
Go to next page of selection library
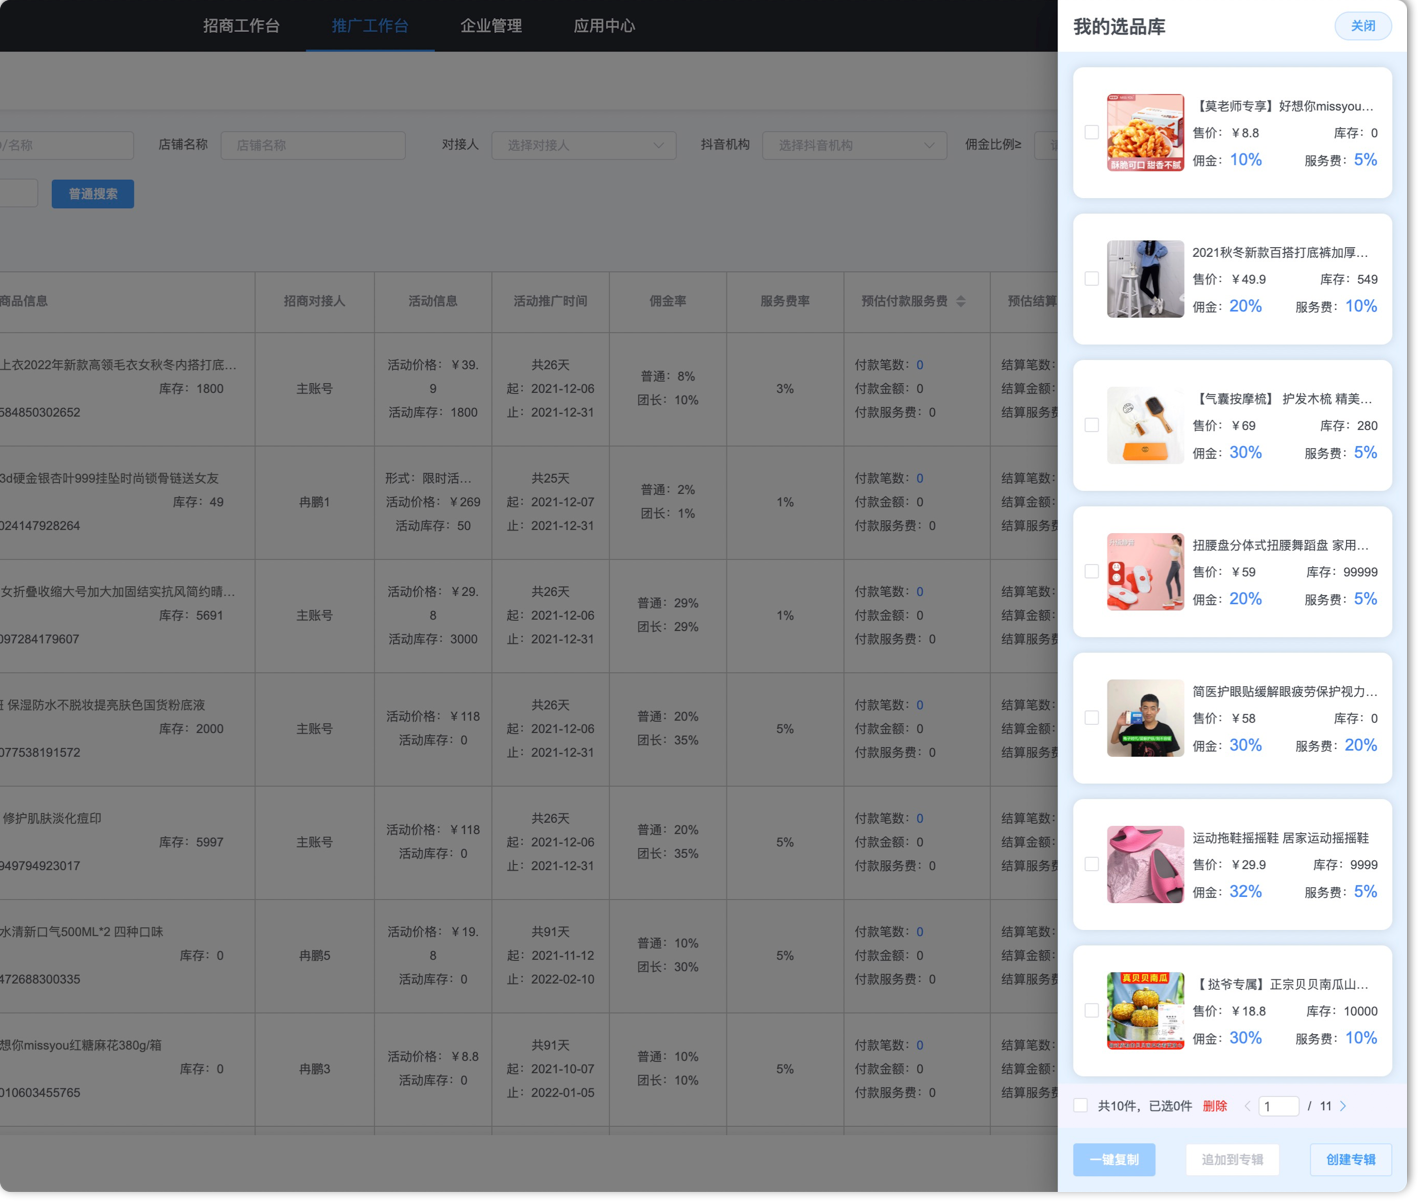click(1343, 1106)
